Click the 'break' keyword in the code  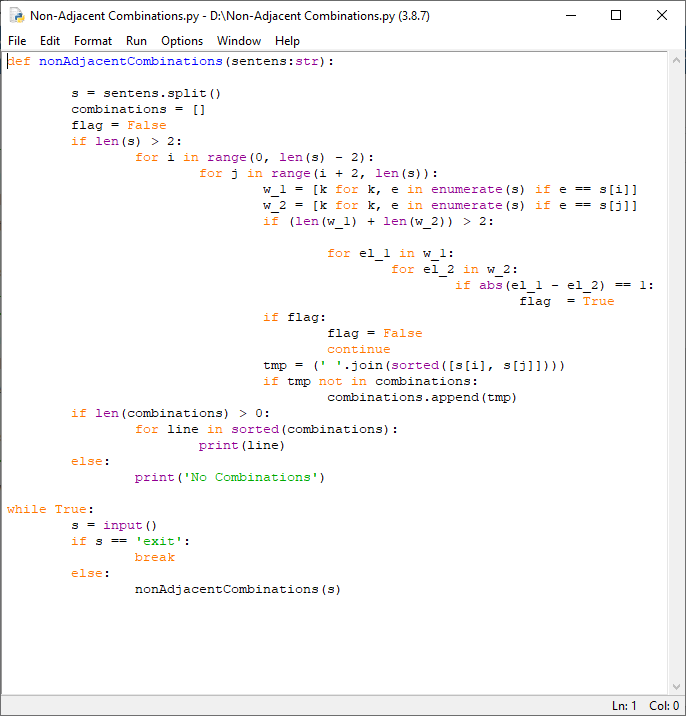pyautogui.click(x=155, y=557)
